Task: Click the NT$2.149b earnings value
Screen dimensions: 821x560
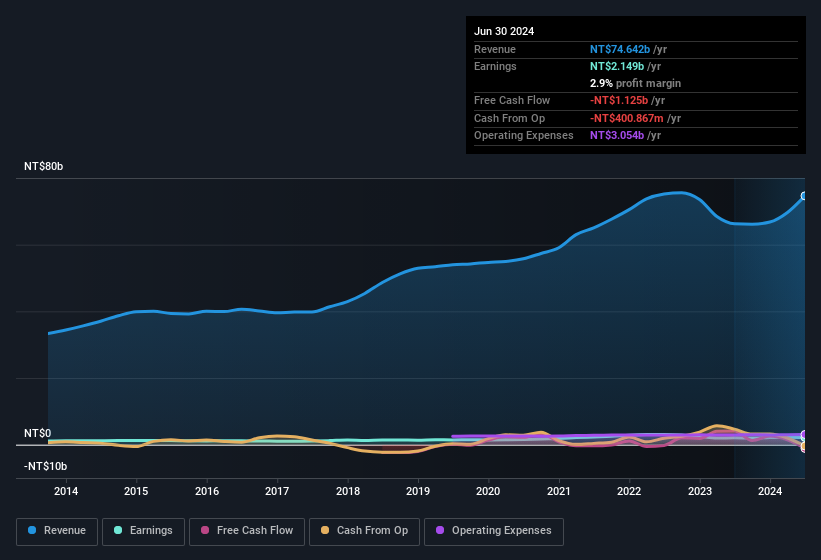Action: [x=617, y=66]
